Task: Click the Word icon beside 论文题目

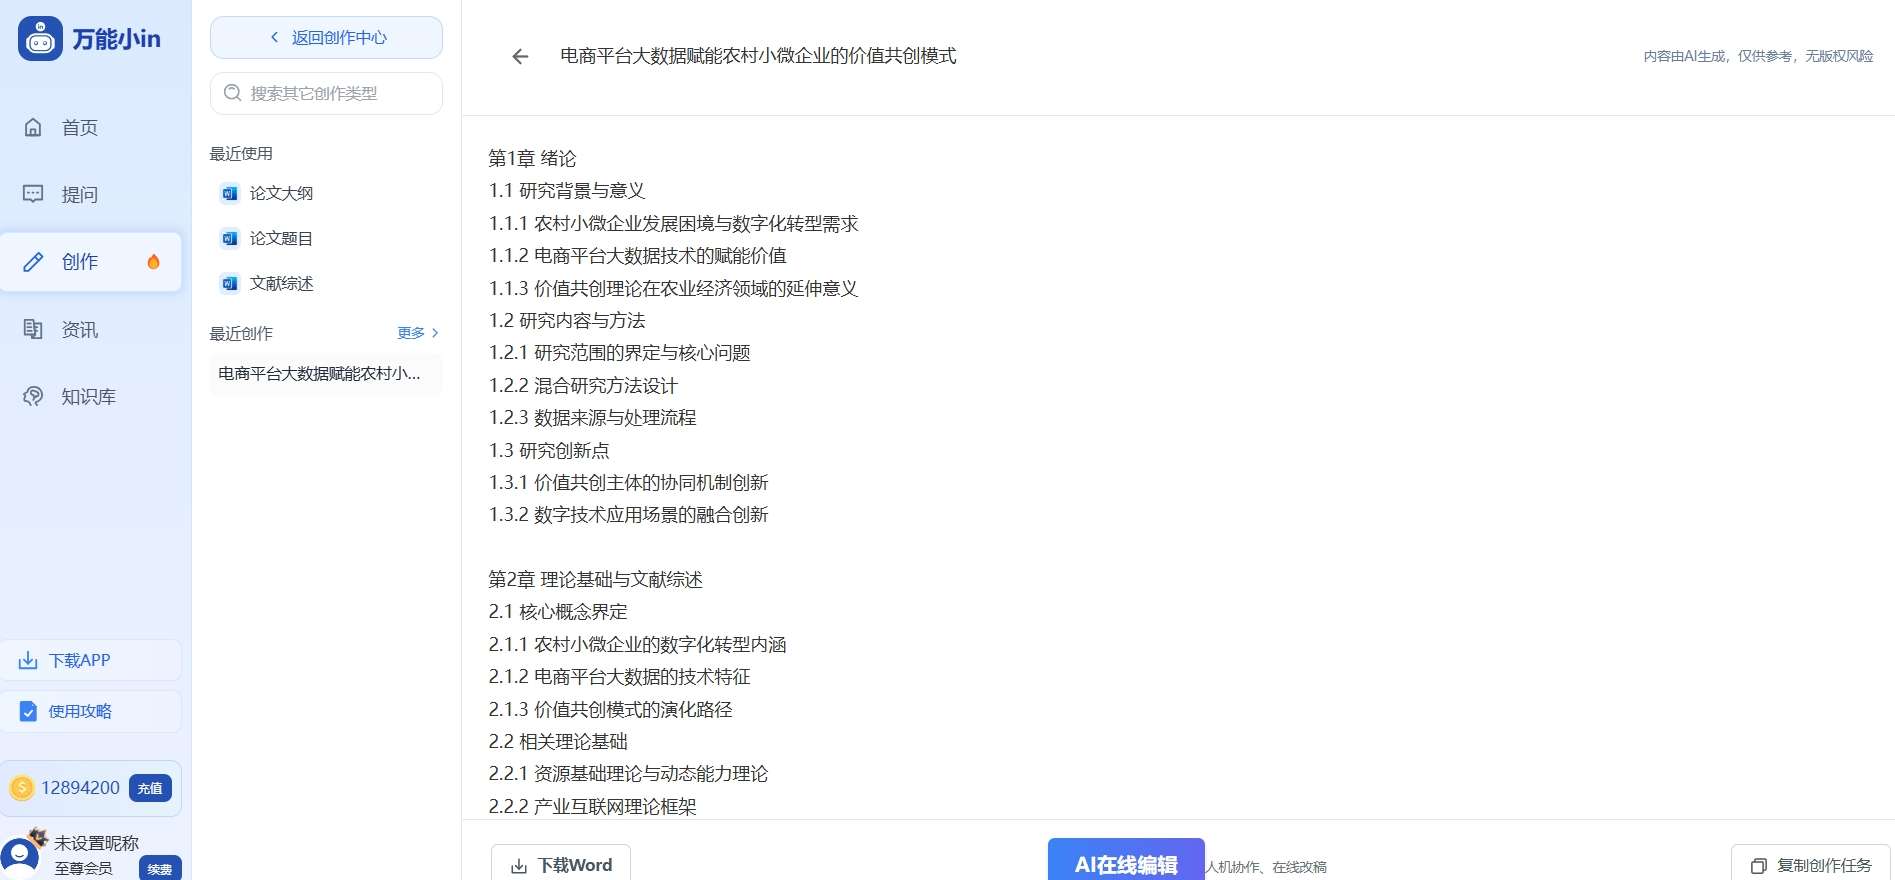Action: click(x=229, y=238)
